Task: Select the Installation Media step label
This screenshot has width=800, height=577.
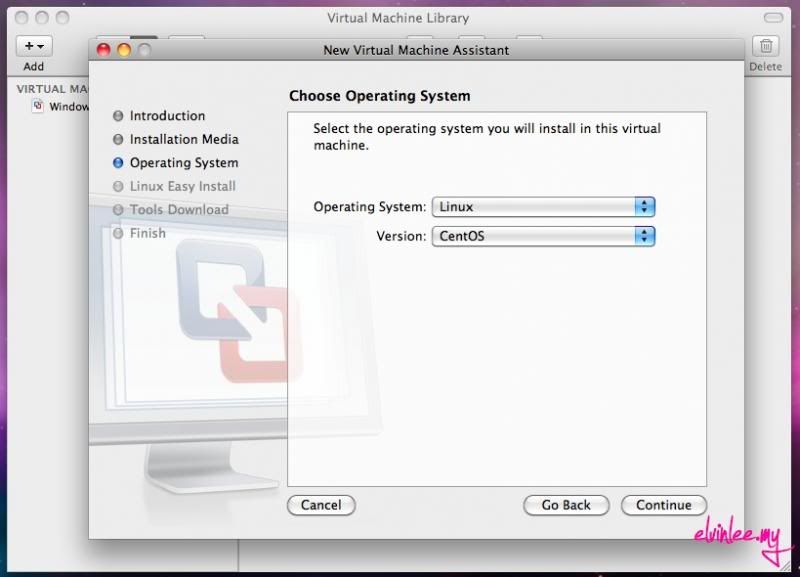Action: click(184, 139)
